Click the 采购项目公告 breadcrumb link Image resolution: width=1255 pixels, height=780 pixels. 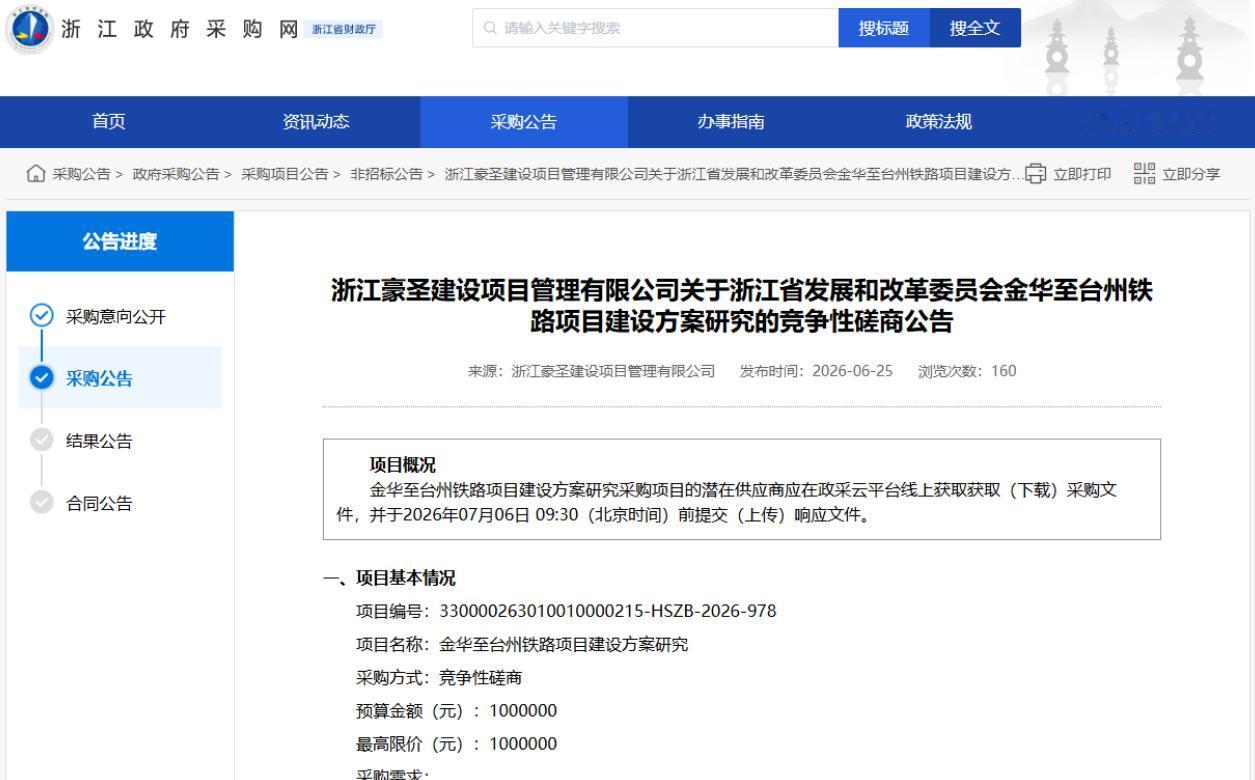pyautogui.click(x=286, y=174)
